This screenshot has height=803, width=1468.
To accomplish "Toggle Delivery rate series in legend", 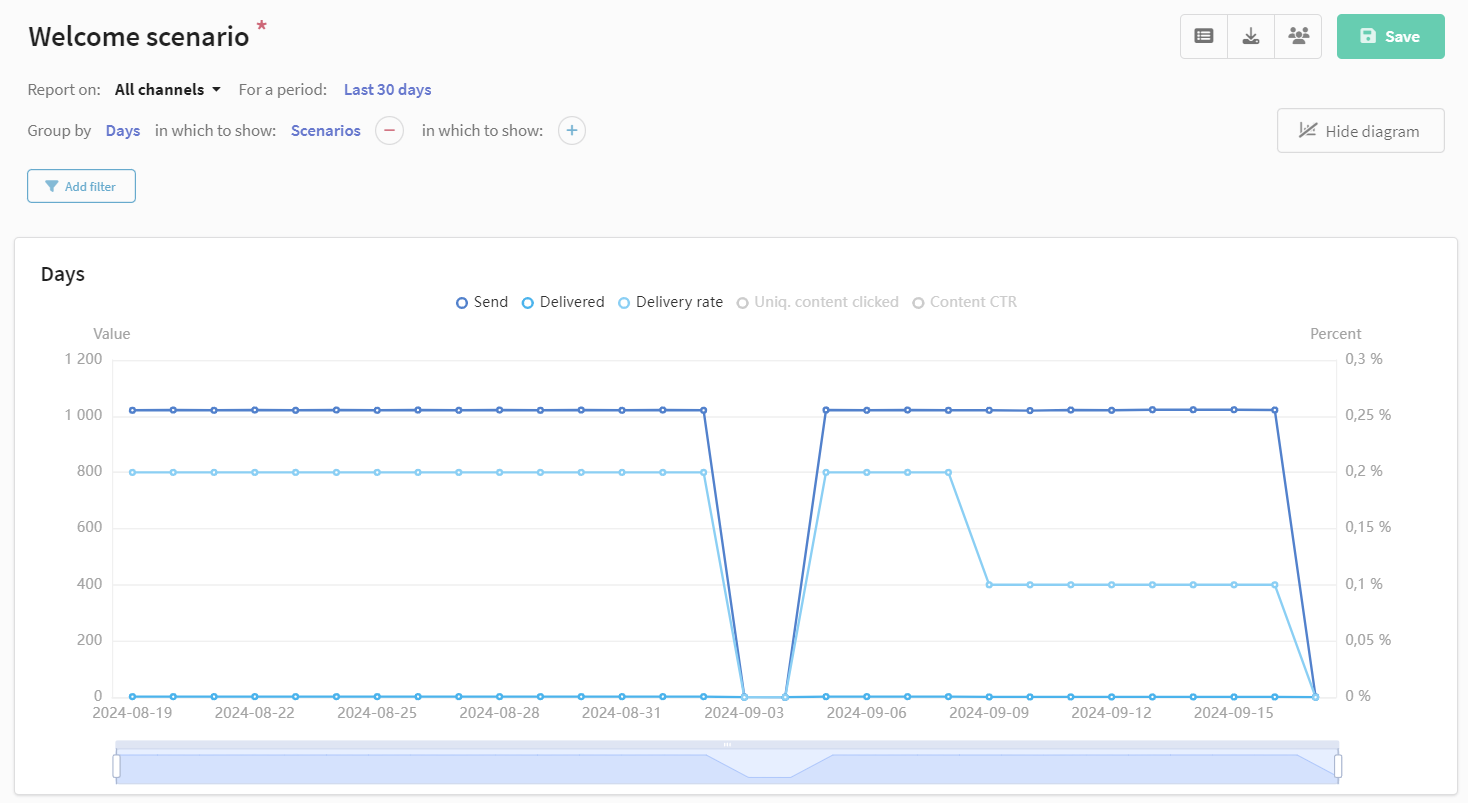I will pyautogui.click(x=671, y=302).
